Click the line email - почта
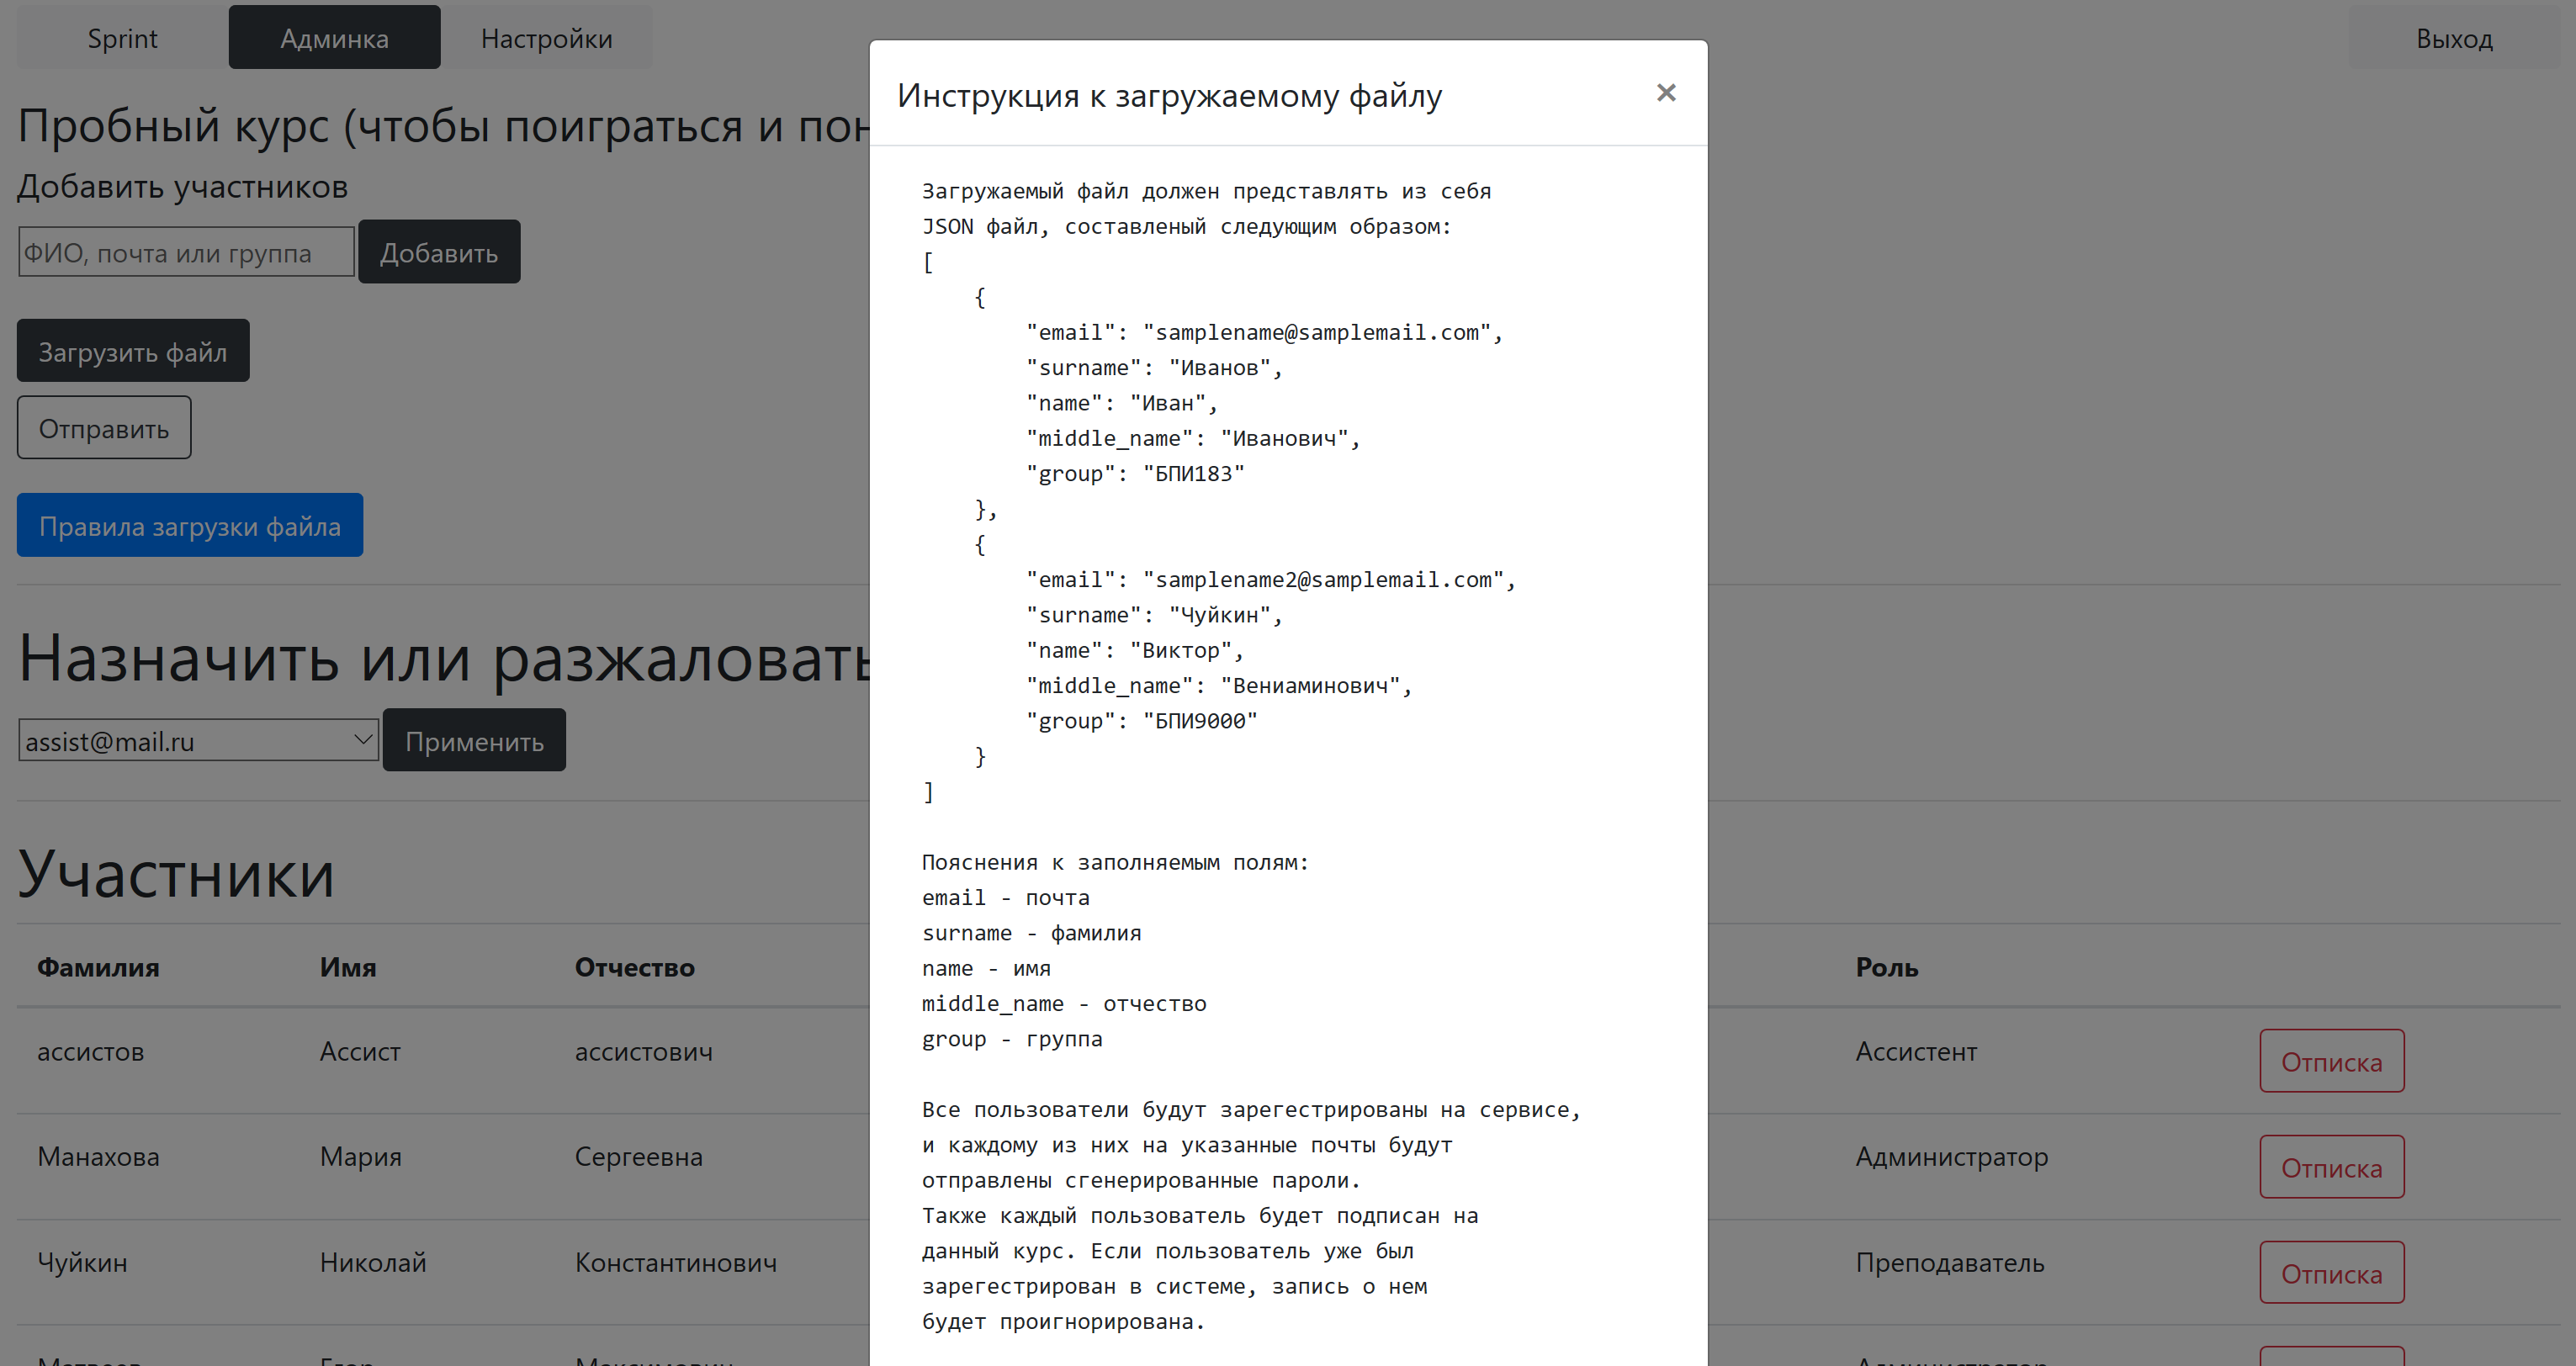Viewport: 2576px width, 1366px height. tap(1005, 897)
